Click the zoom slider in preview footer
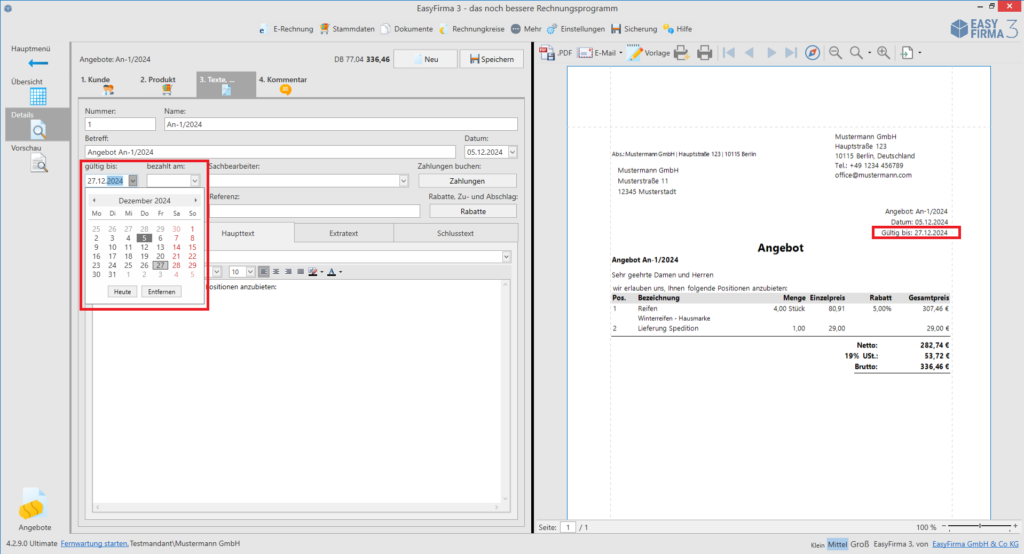The image size is (1024, 554). tap(980, 527)
